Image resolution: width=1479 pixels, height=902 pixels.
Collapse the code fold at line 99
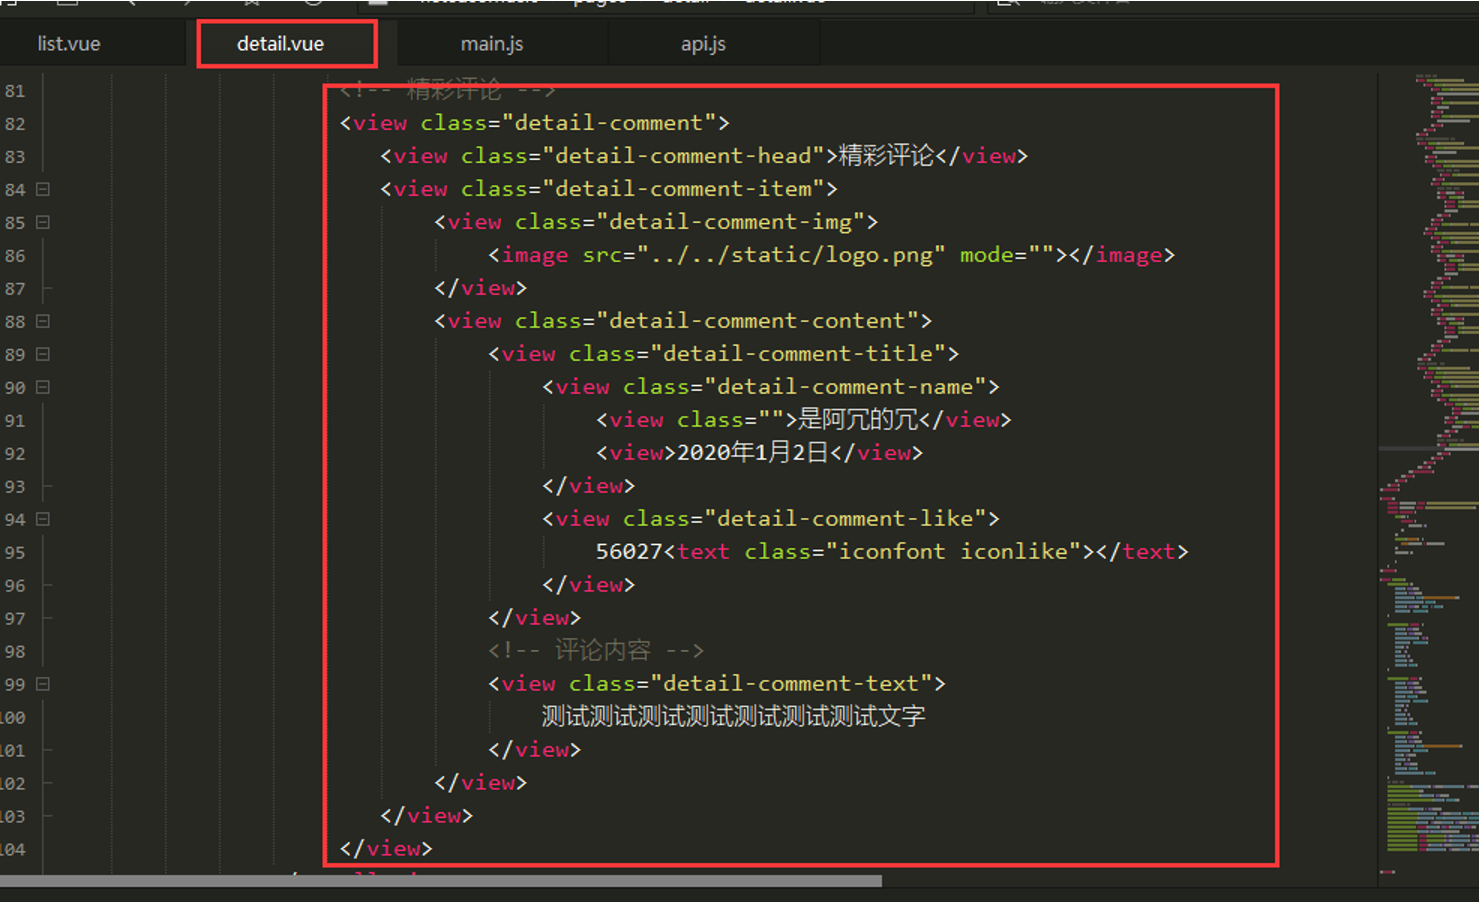point(43,684)
